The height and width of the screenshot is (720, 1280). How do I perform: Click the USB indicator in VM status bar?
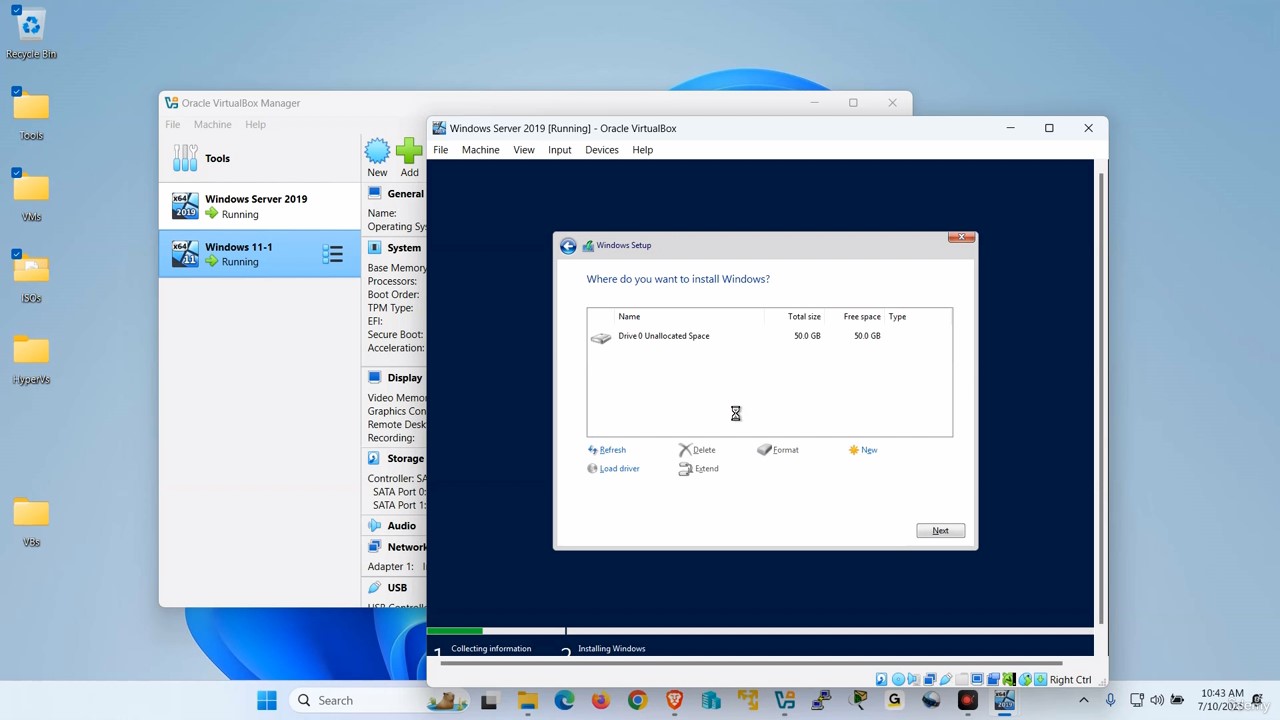[945, 679]
